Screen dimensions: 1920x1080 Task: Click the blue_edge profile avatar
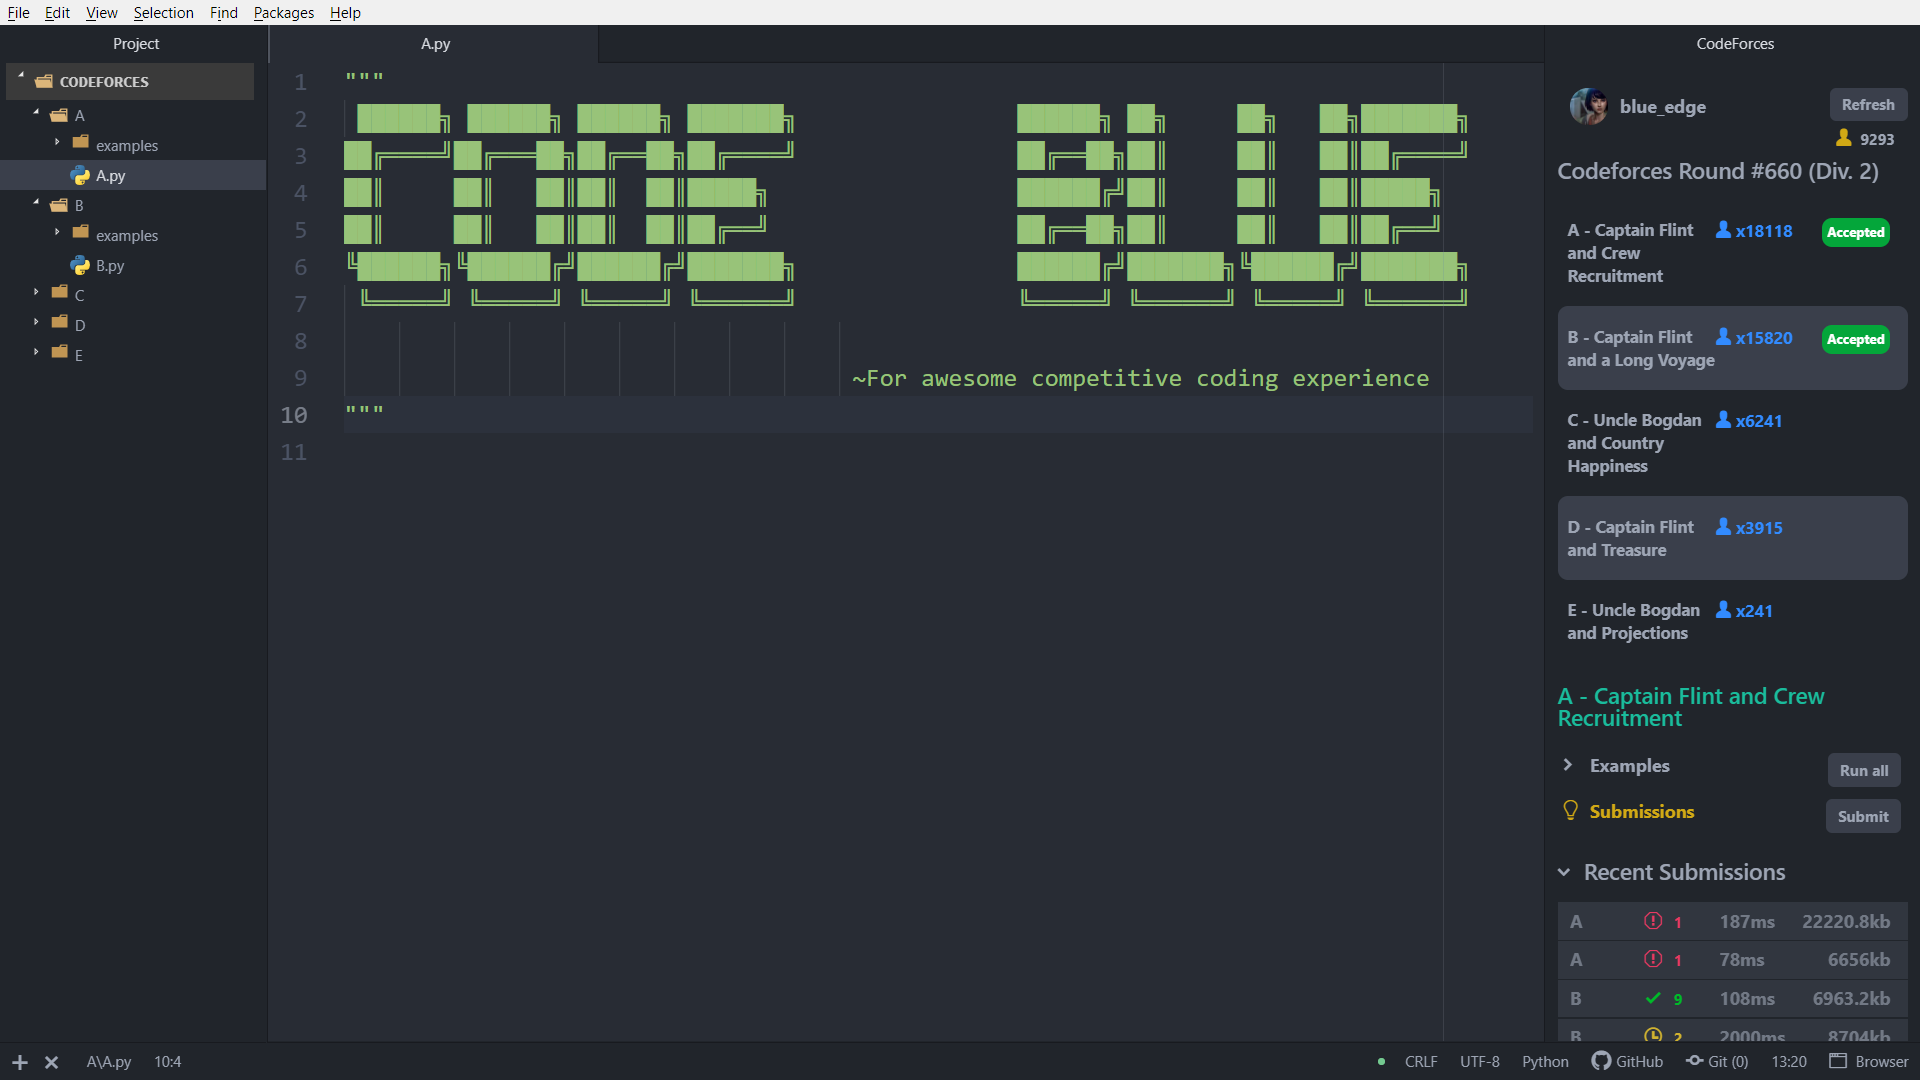[1588, 106]
